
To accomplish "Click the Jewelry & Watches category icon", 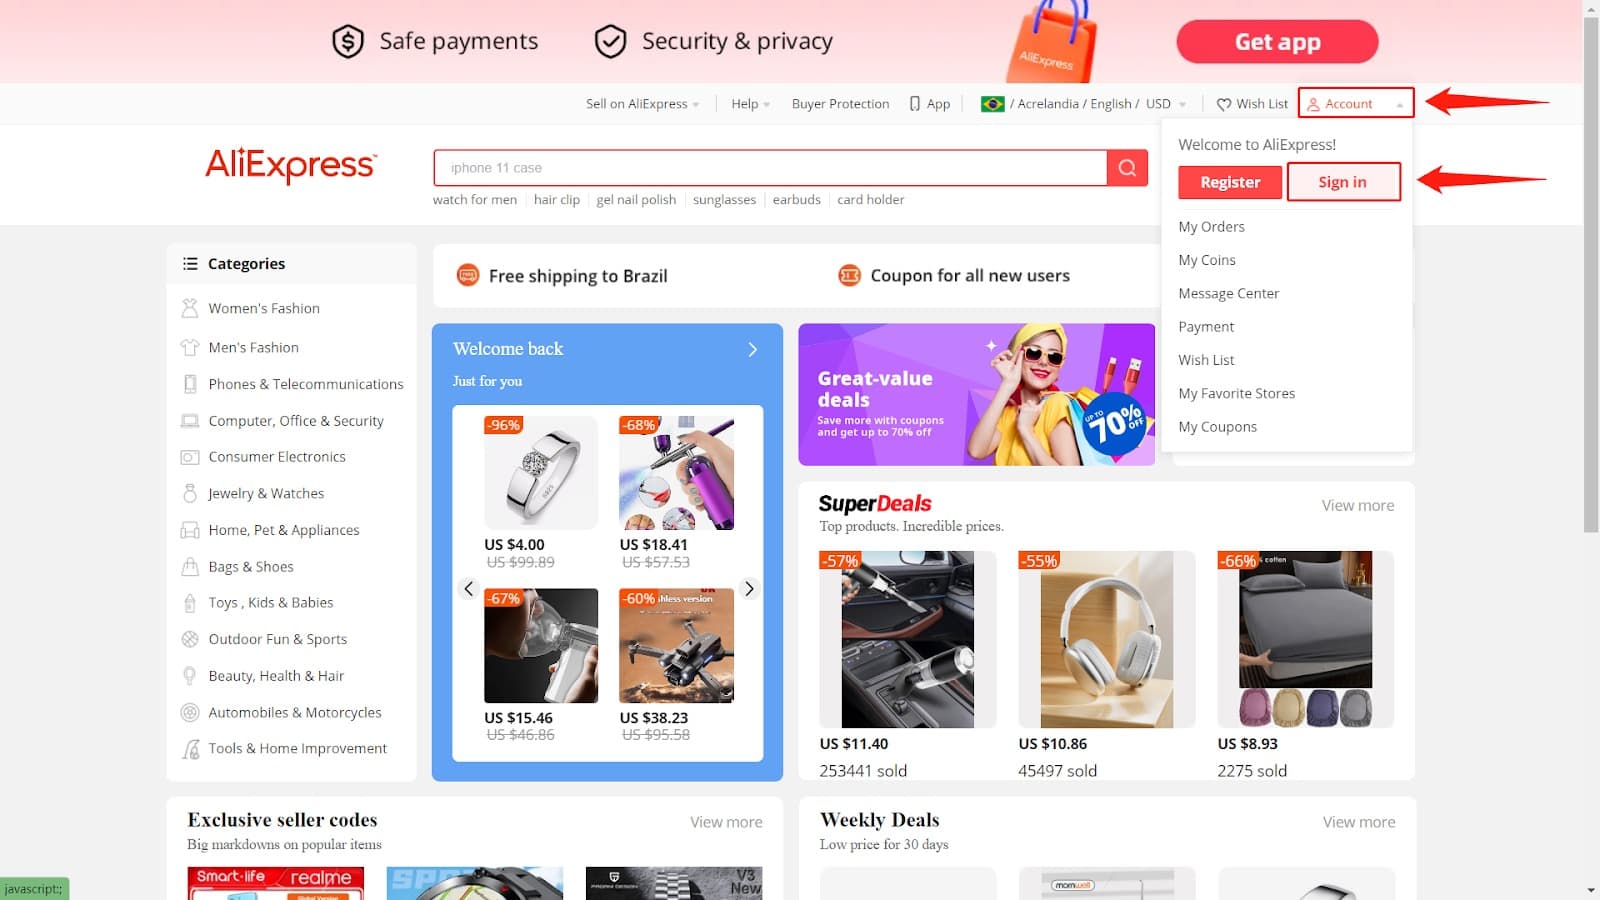I will coord(190,493).
